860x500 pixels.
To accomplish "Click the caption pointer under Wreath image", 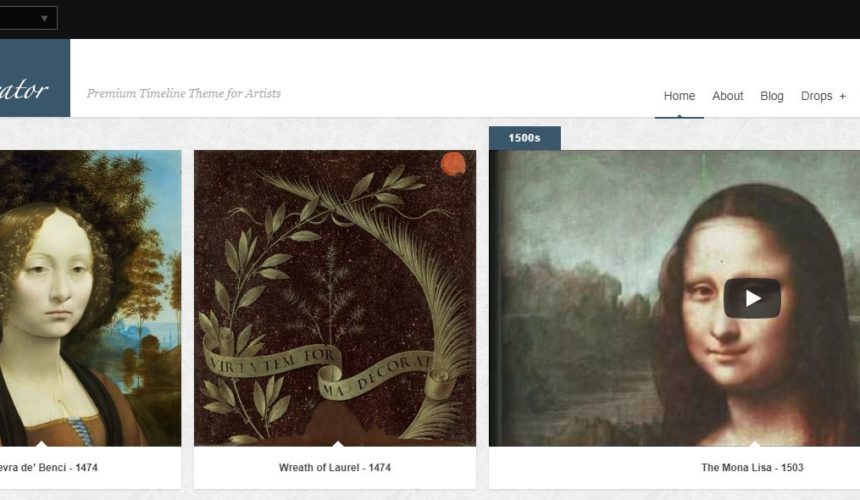I will tap(337, 443).
